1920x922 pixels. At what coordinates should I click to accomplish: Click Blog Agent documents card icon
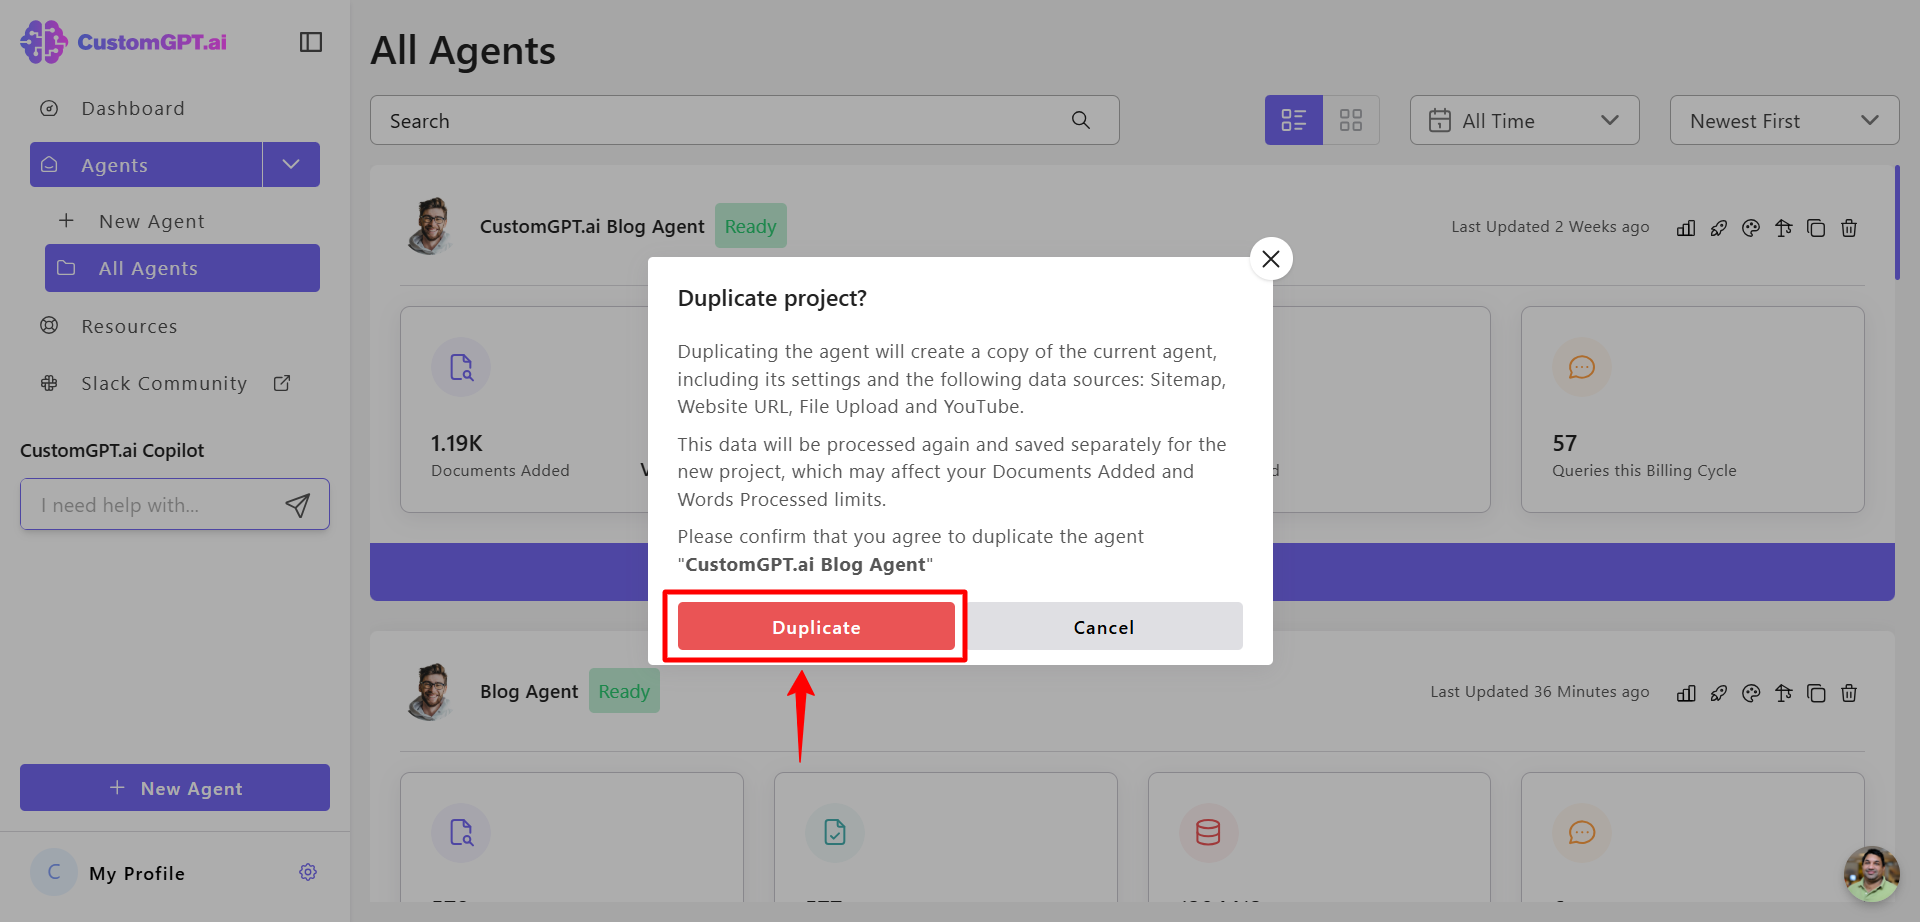[x=461, y=832]
